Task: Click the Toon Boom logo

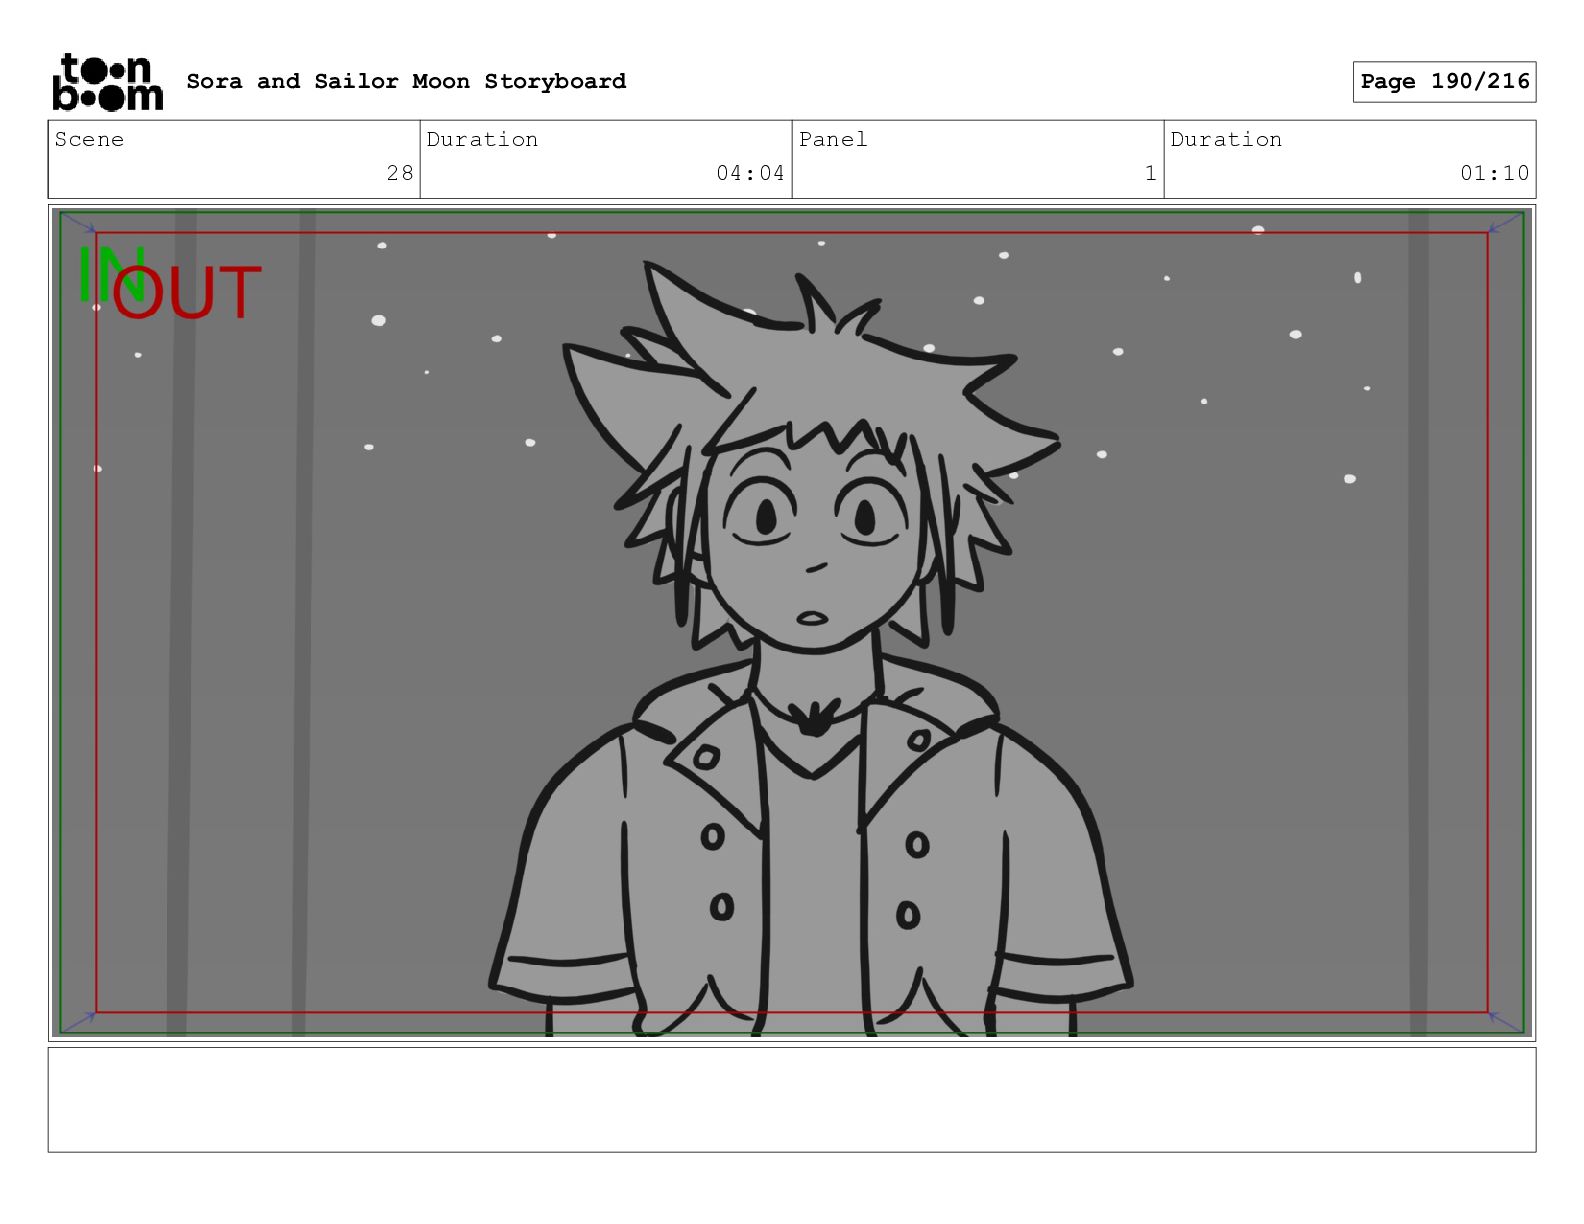Action: click(107, 81)
